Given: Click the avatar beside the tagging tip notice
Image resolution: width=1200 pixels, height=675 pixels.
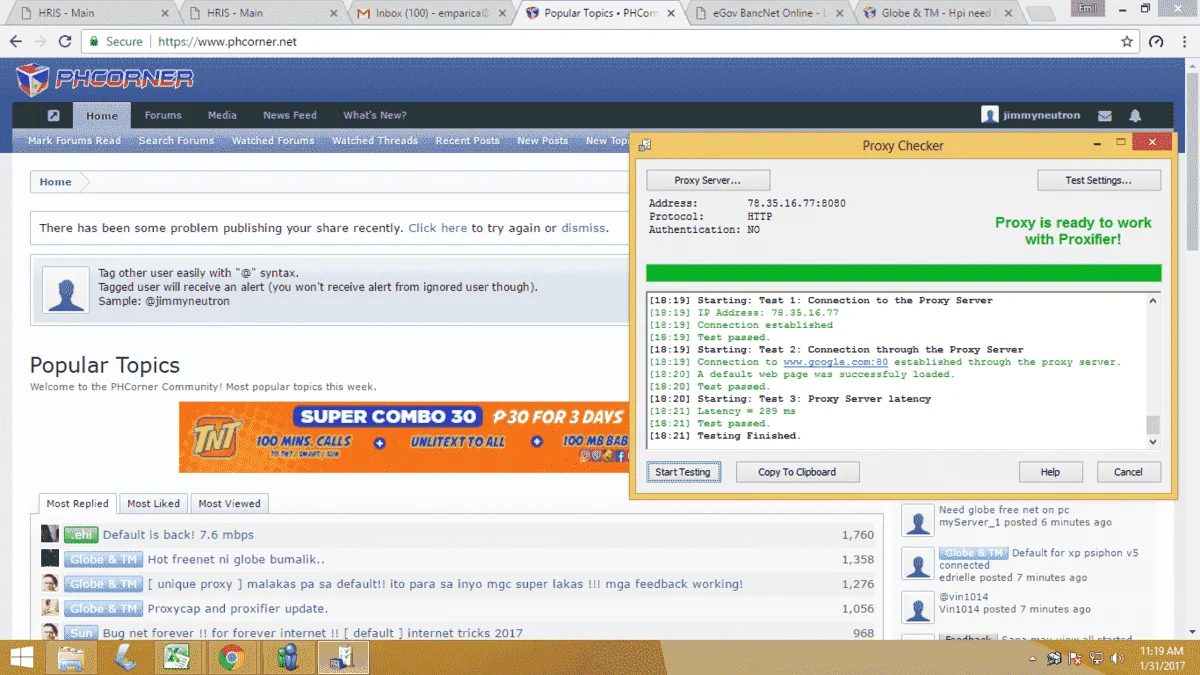Looking at the screenshot, I should pyautogui.click(x=67, y=288).
